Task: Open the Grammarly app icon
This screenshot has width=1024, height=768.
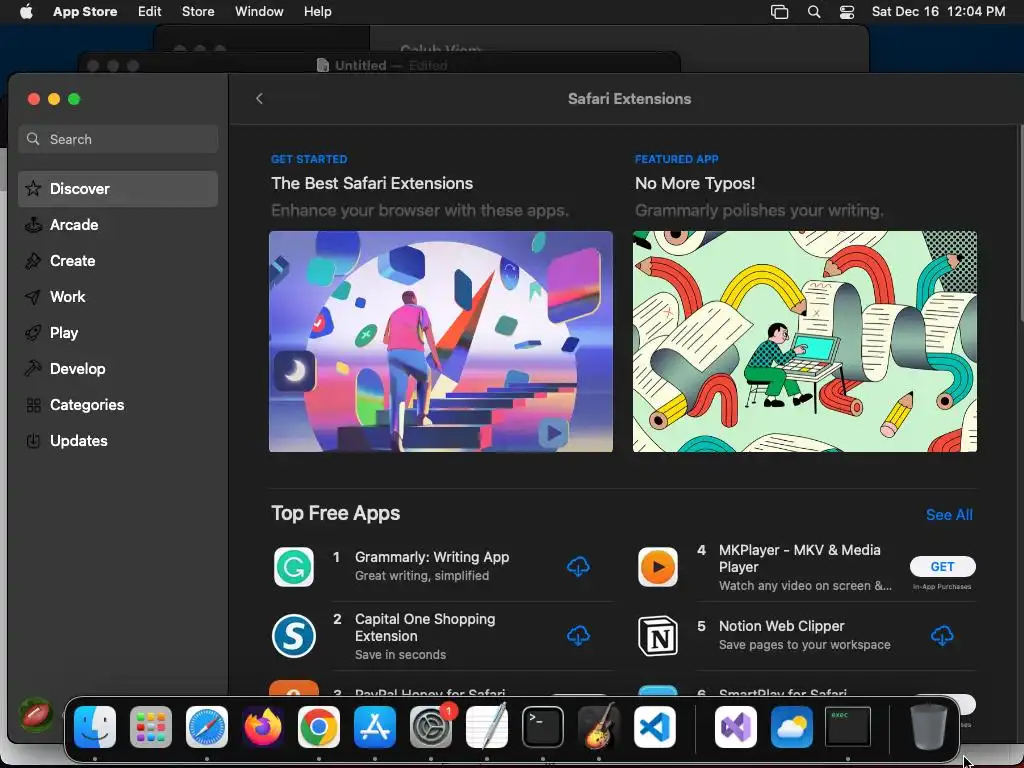Action: coord(294,567)
